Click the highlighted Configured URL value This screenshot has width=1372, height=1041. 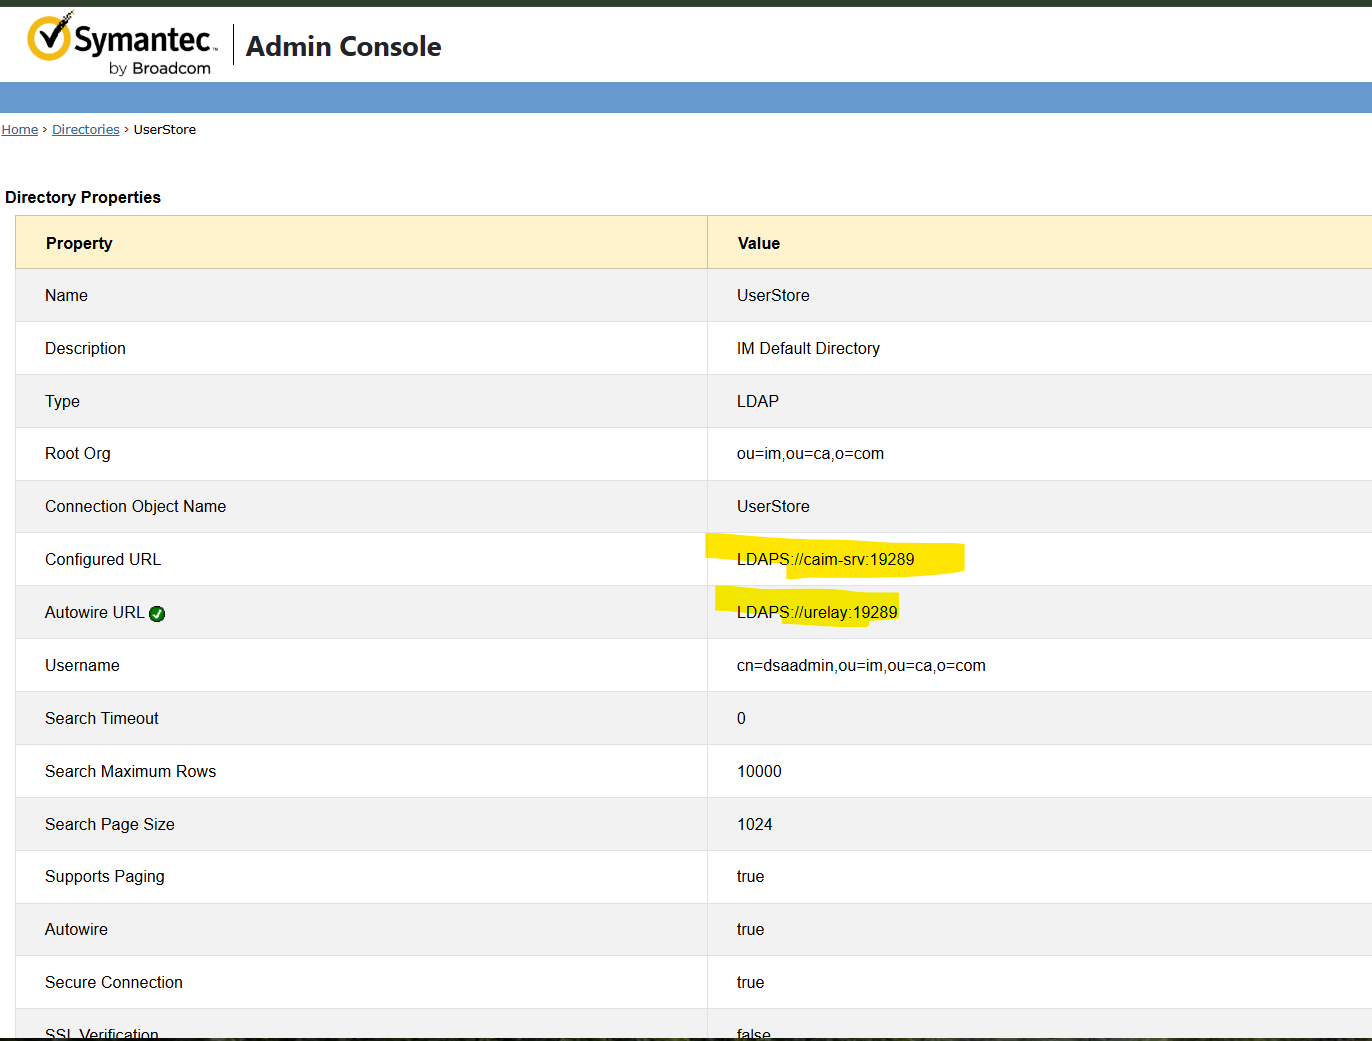[x=825, y=560]
